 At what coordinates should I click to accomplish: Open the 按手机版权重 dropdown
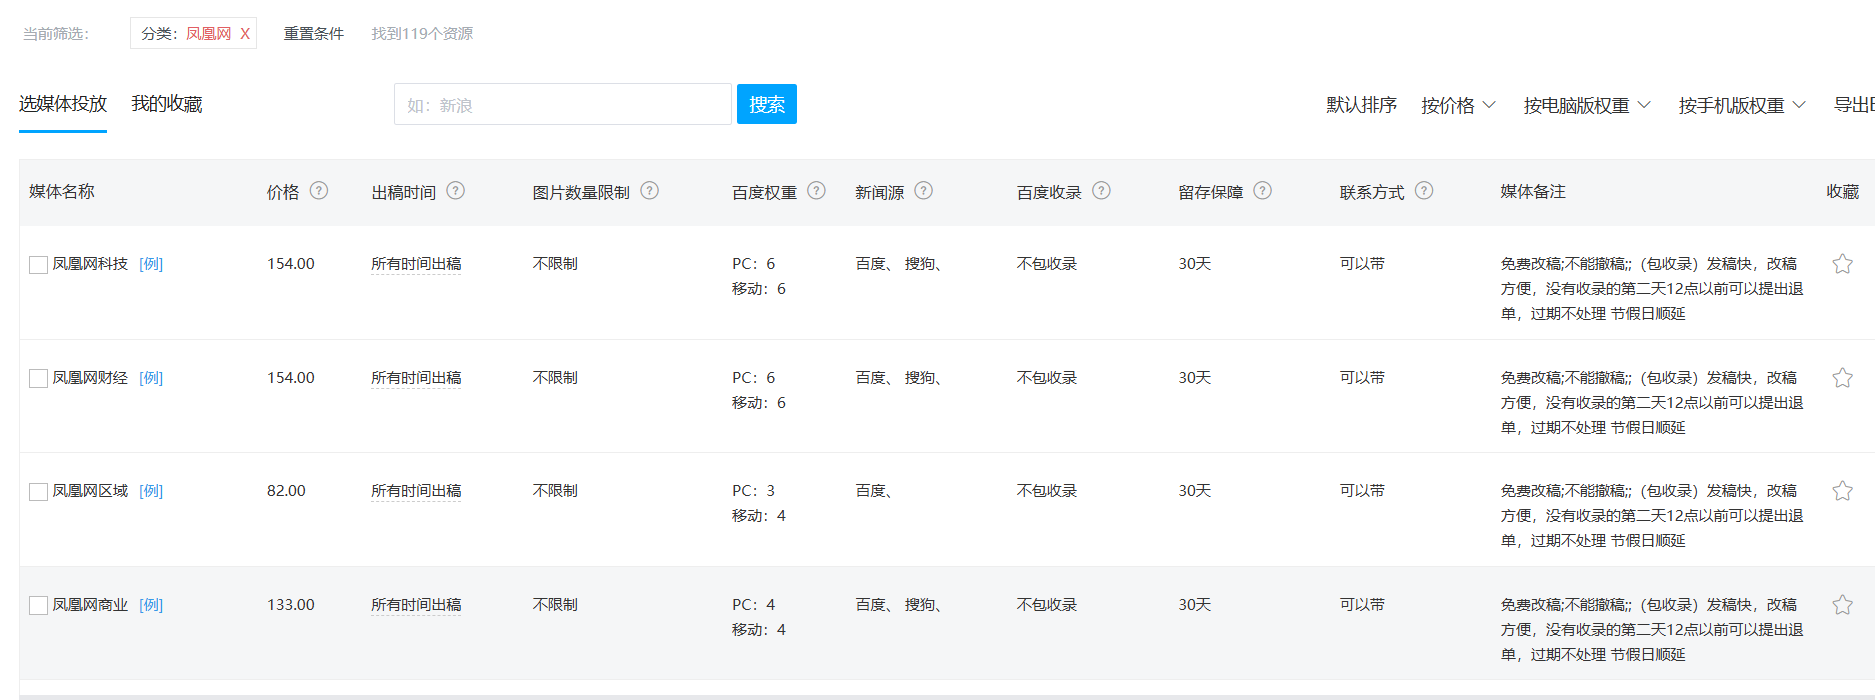1741,105
